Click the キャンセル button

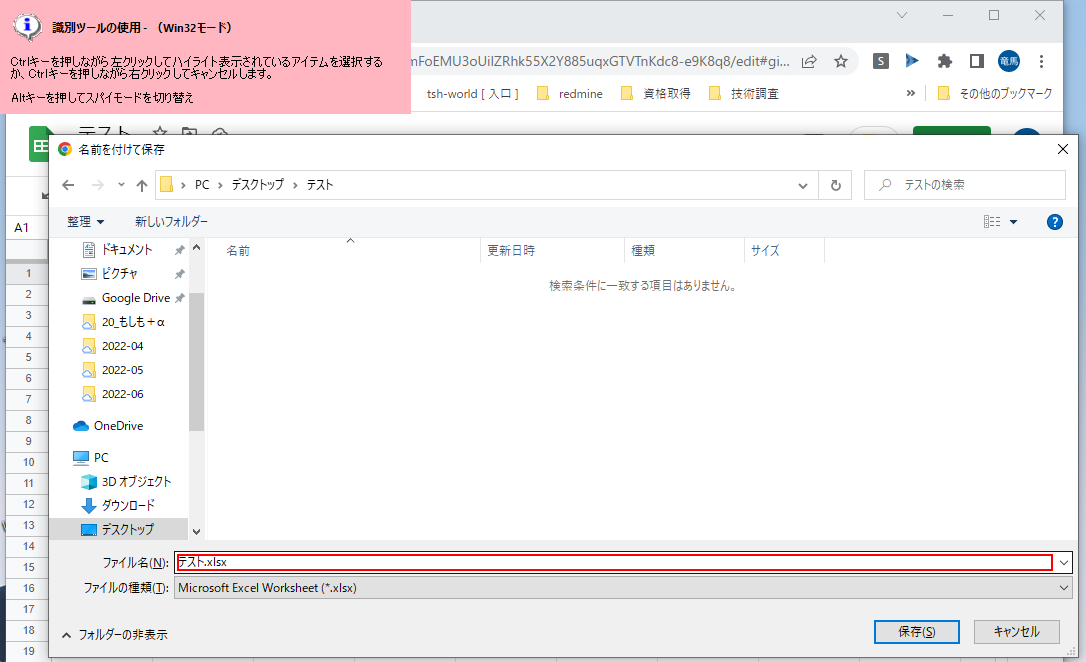[x=1016, y=632]
